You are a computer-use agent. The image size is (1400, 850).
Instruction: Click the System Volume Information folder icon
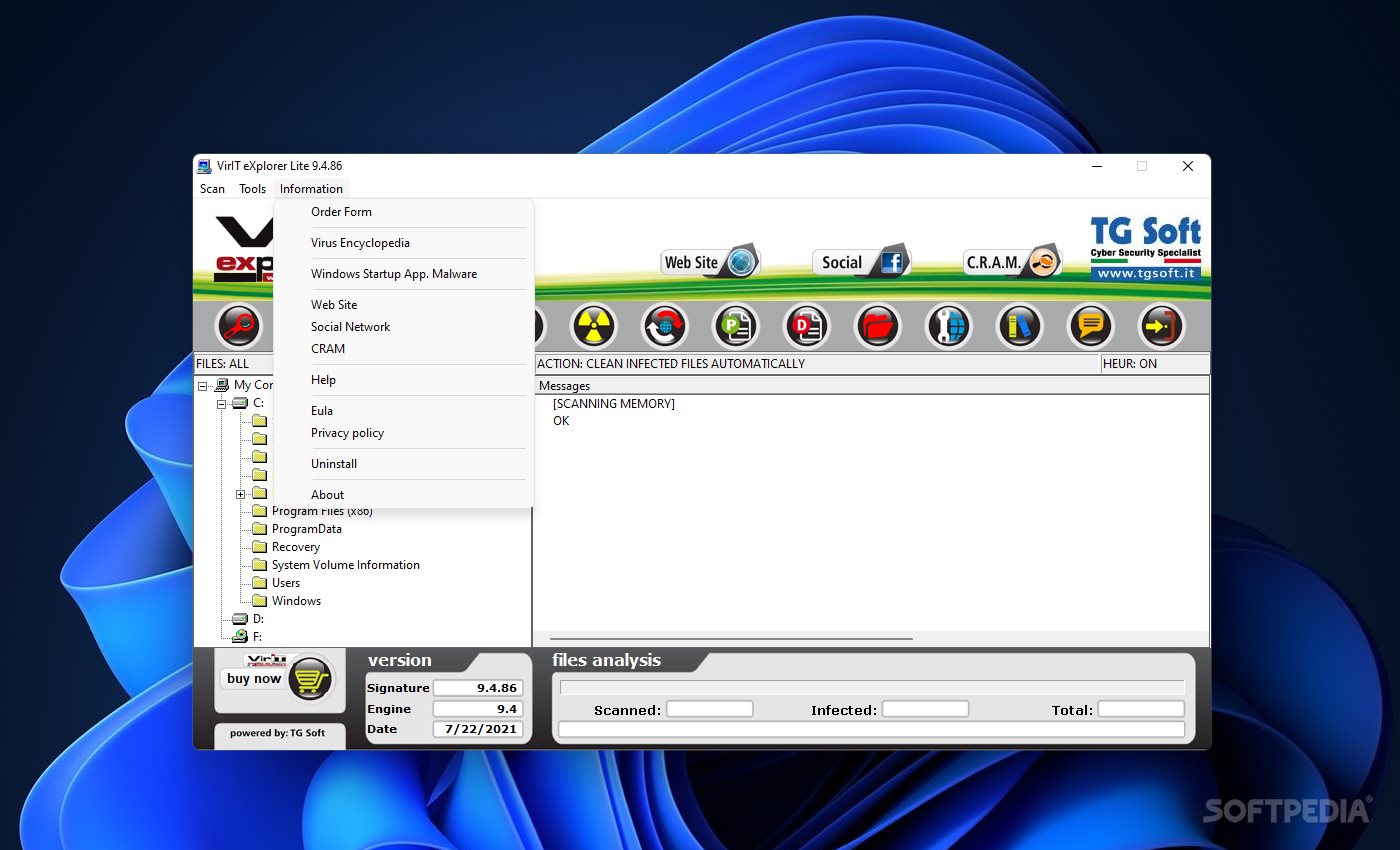tap(259, 565)
